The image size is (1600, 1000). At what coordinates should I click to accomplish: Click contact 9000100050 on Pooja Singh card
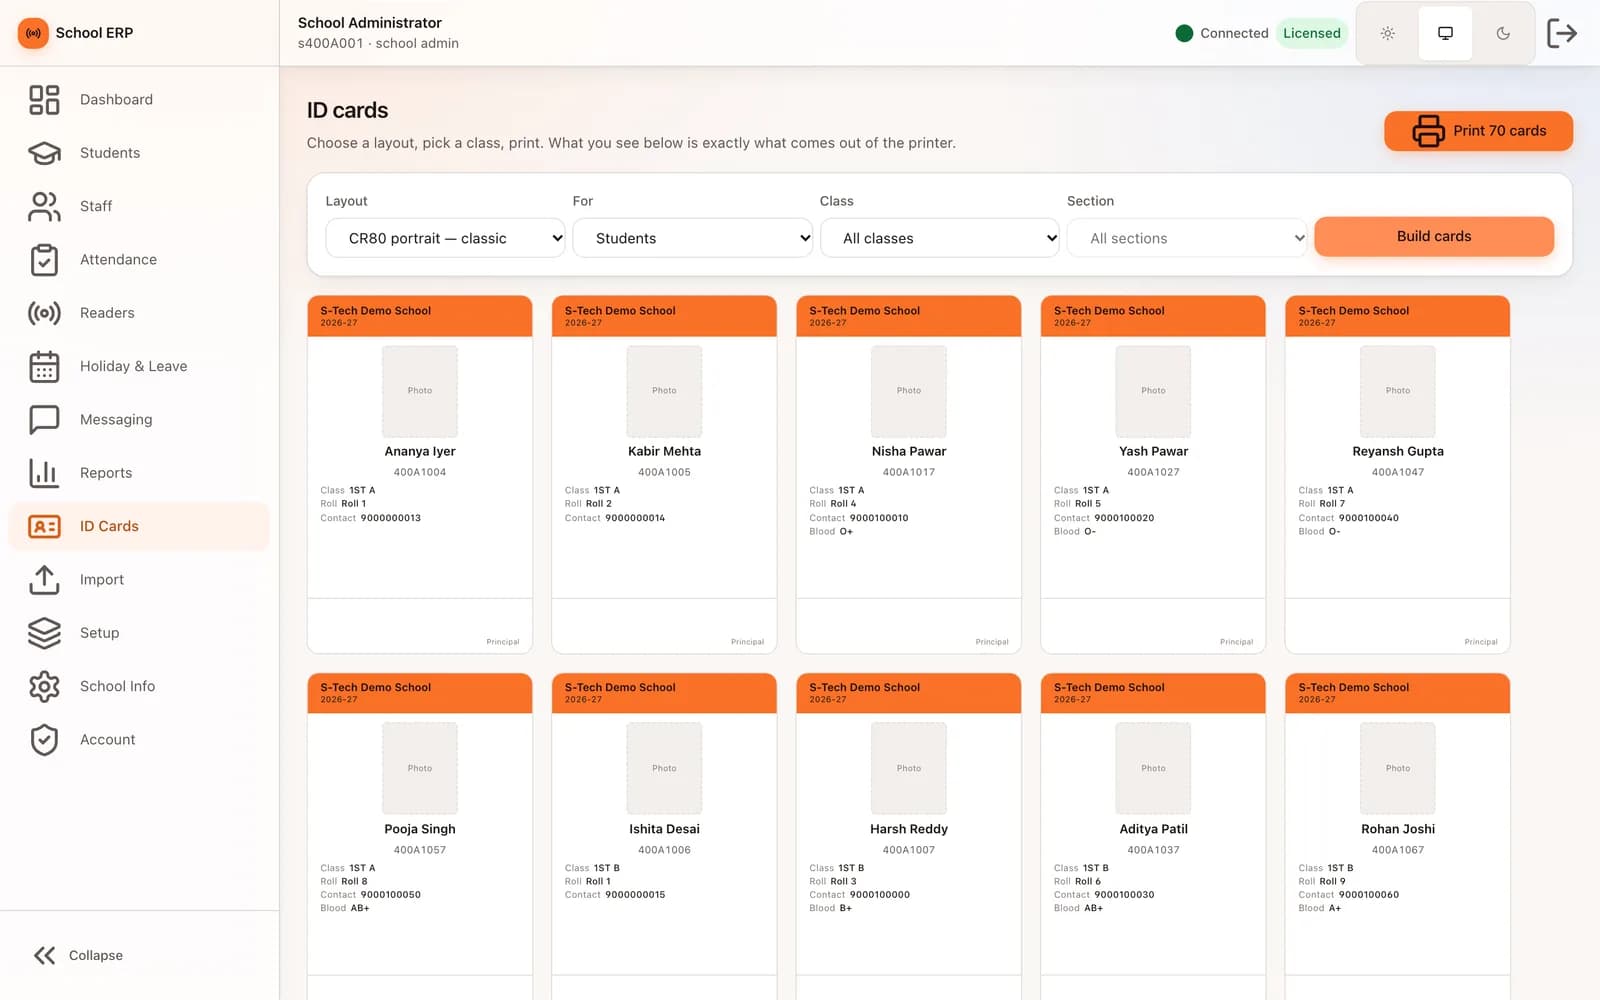tap(390, 895)
